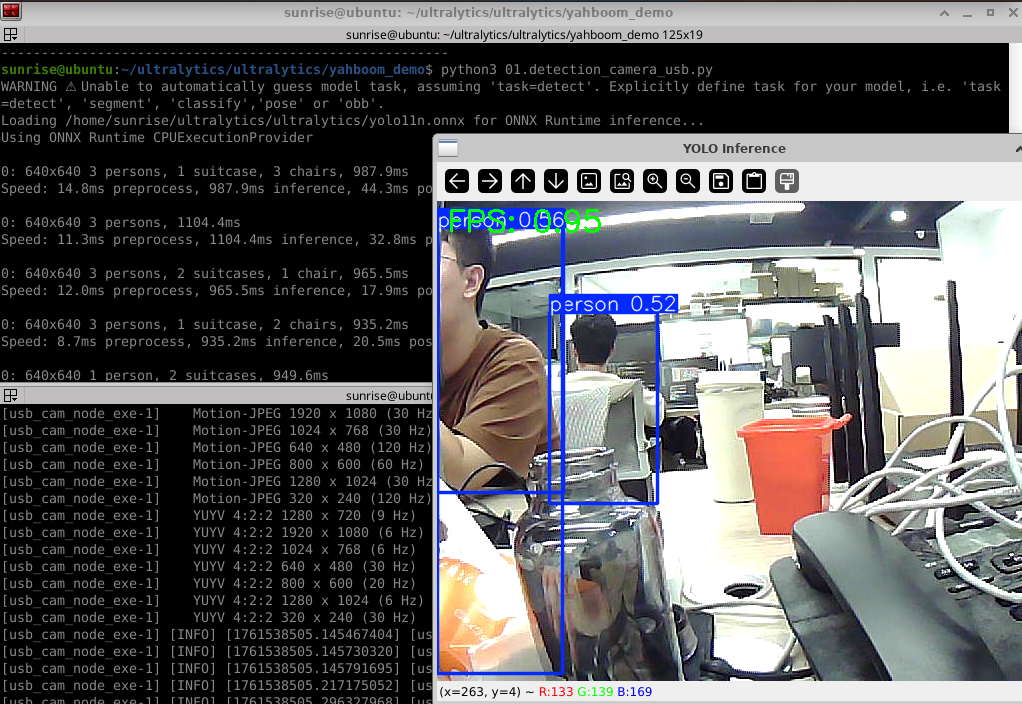Click the 'Speed: 11.3ms preprocess' line

216,239
